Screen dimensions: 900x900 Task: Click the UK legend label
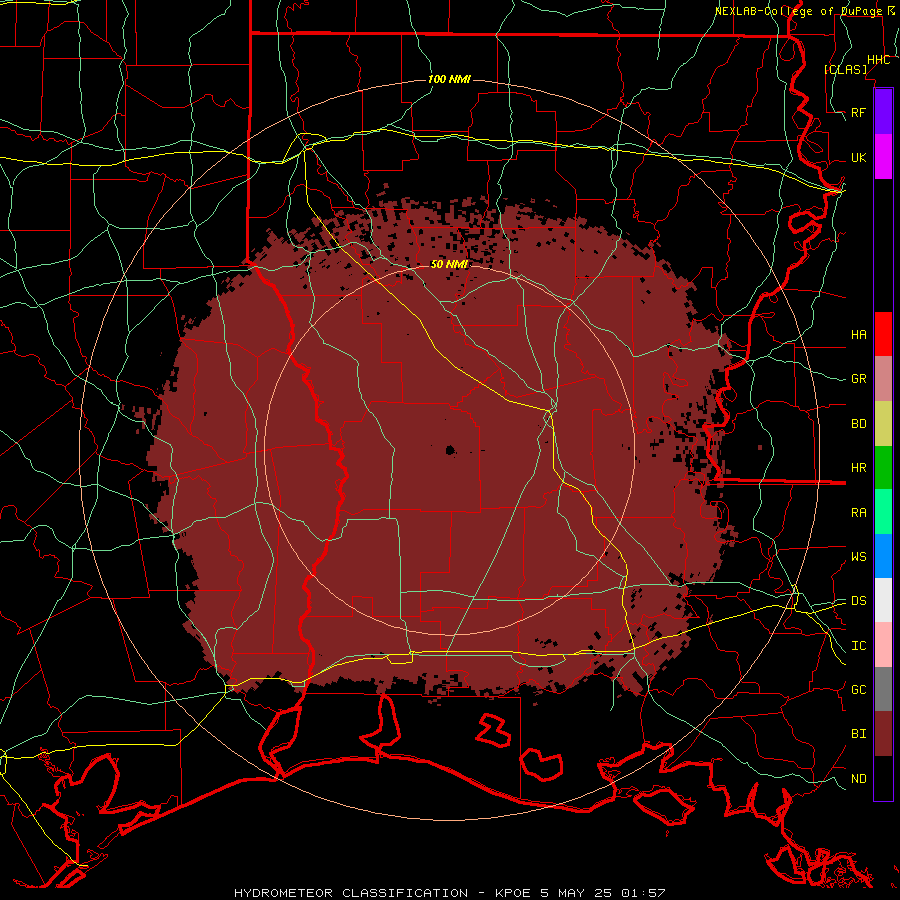tap(858, 157)
